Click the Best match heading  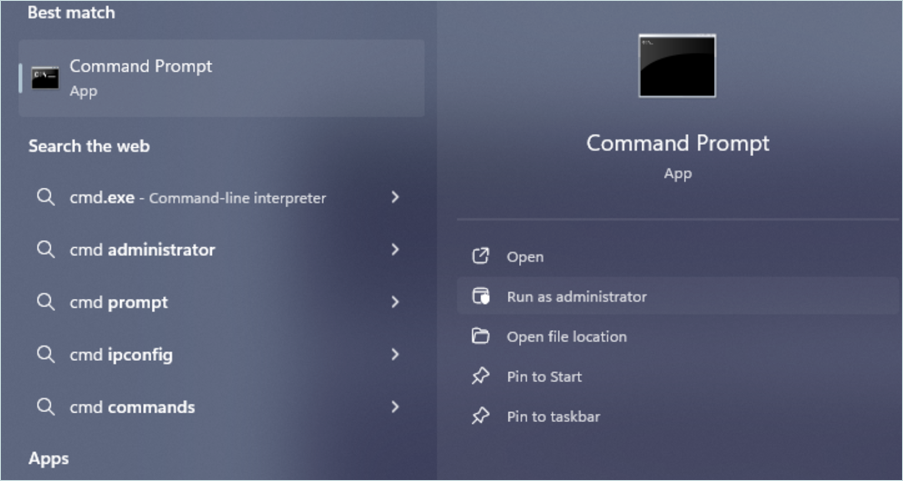(x=71, y=13)
